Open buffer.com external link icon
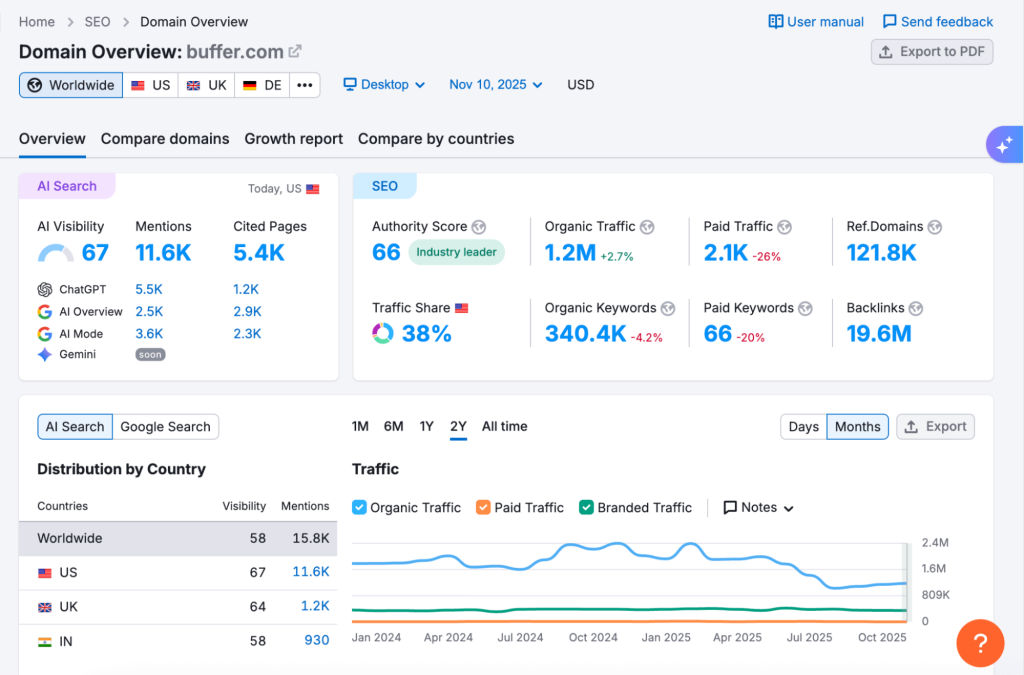The image size is (1024, 675). tap(295, 52)
